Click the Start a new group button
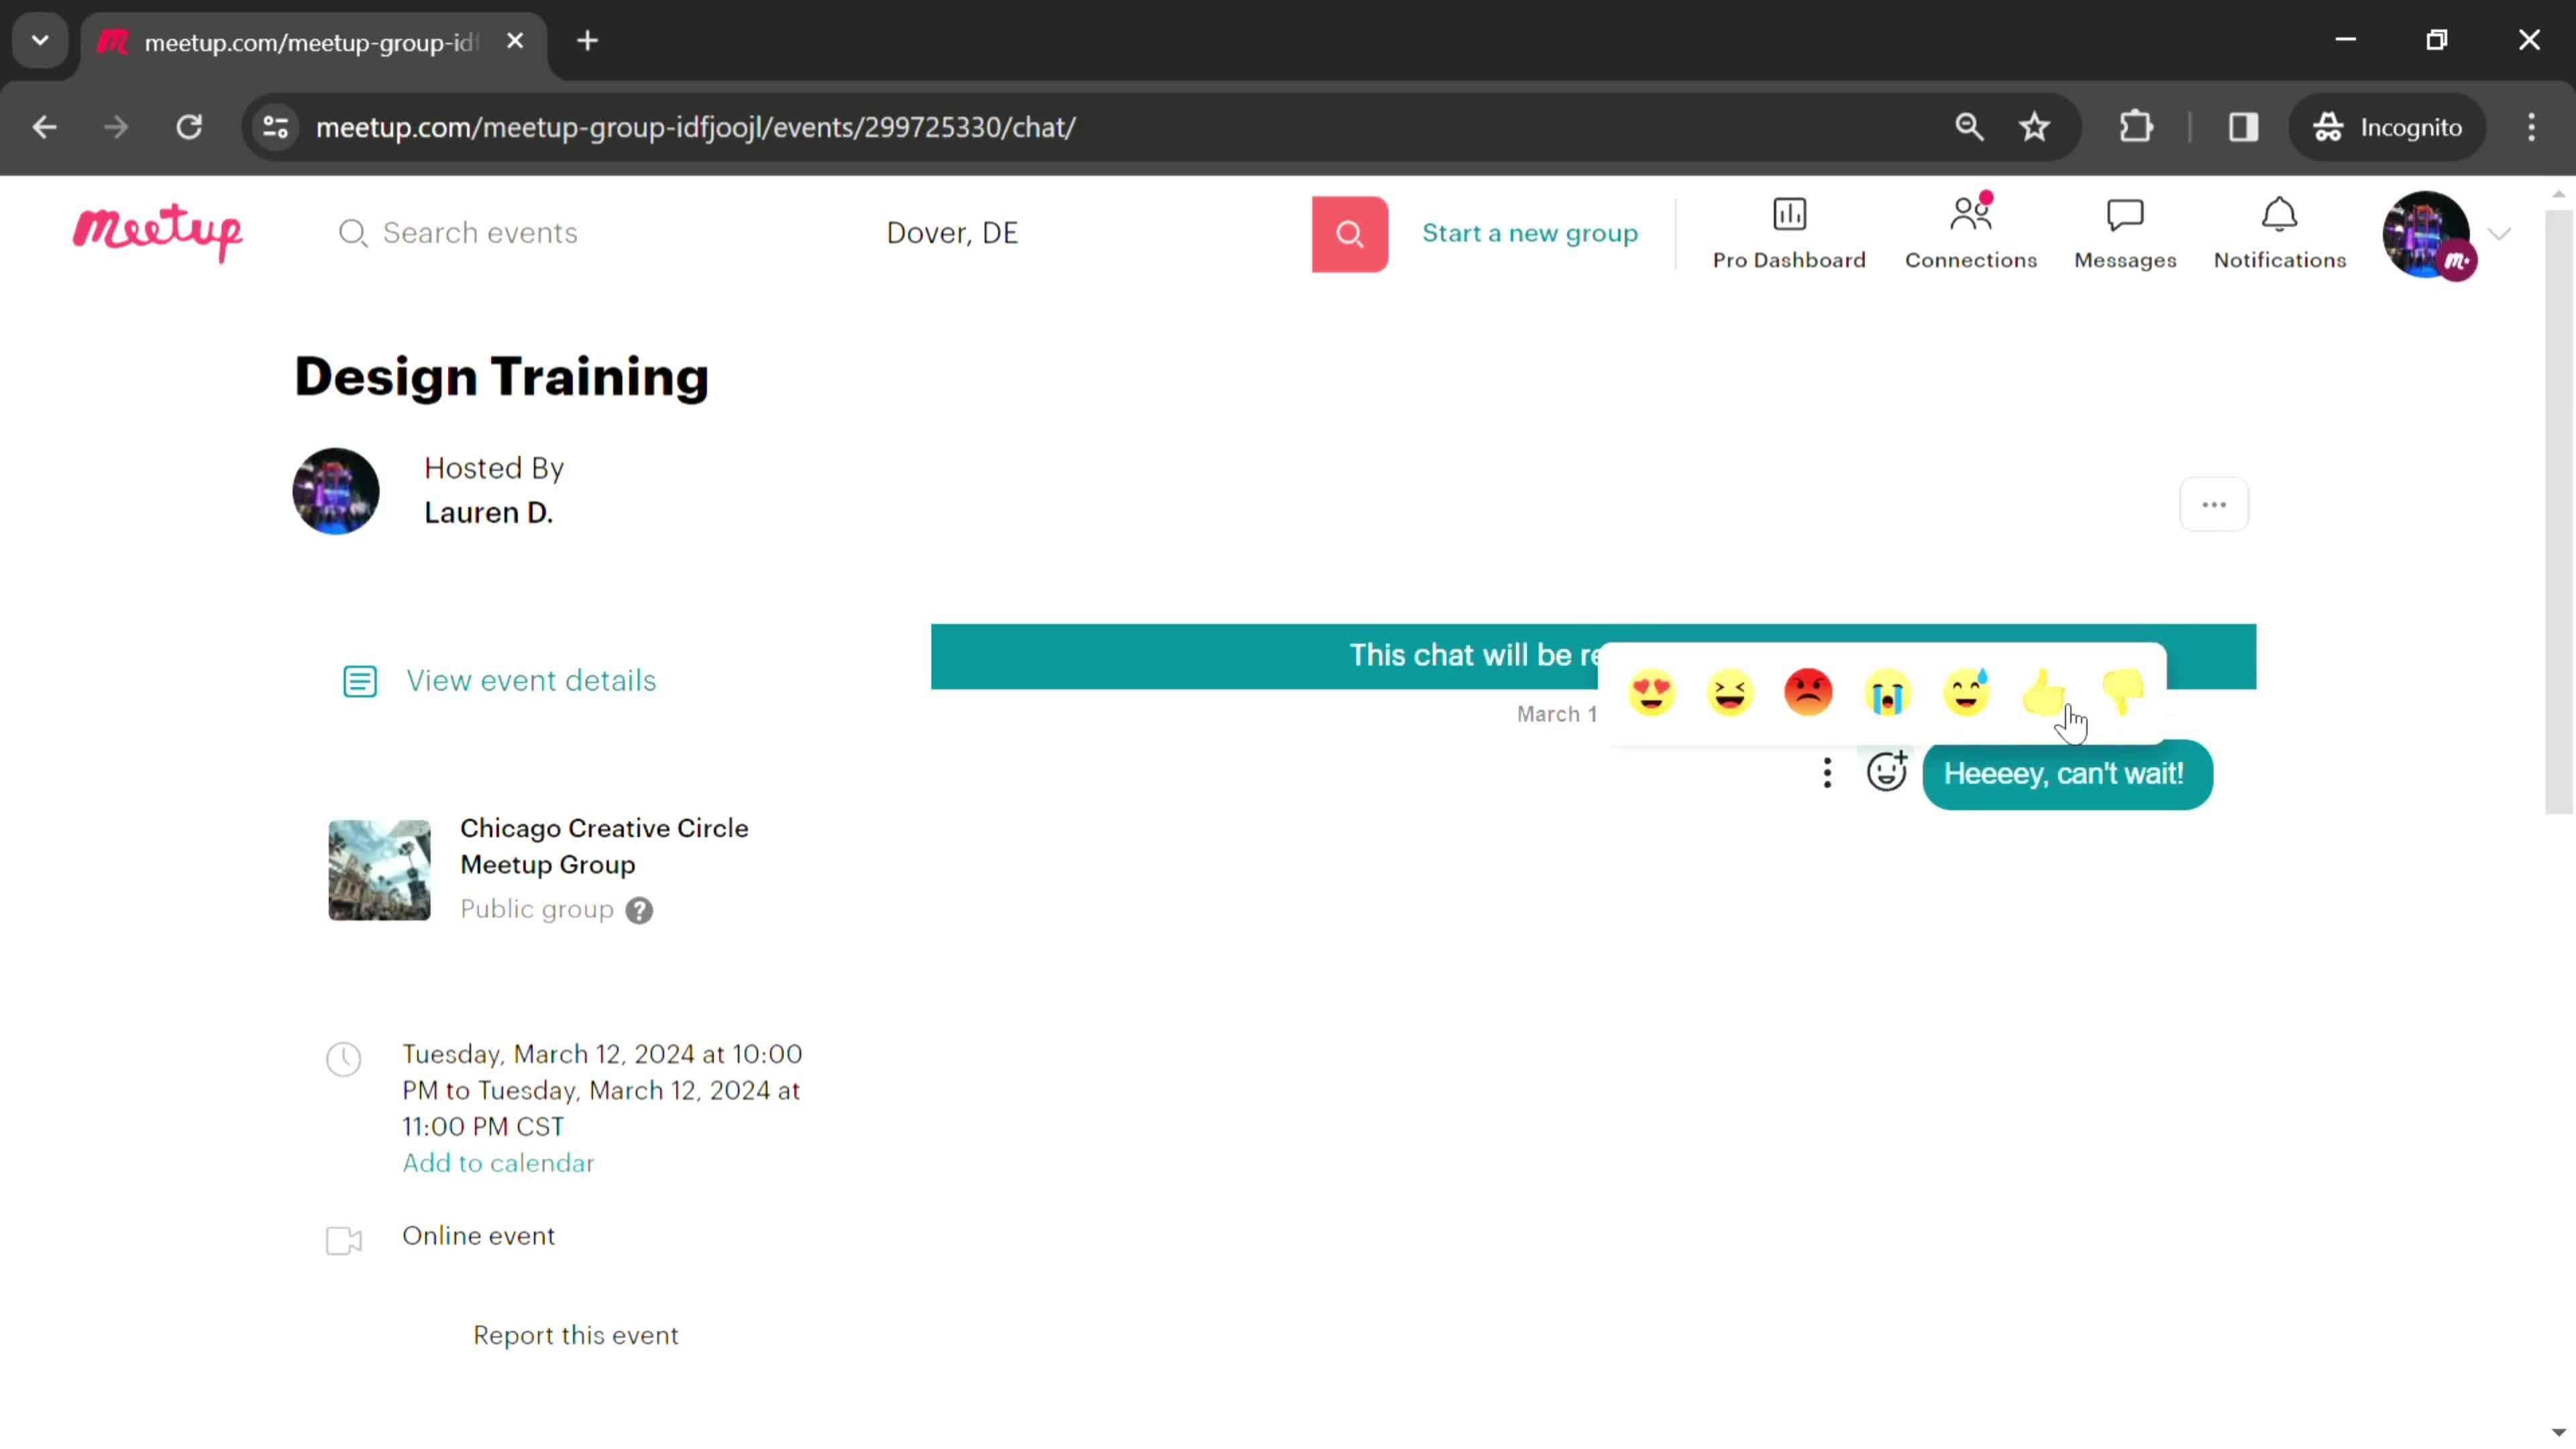 (1530, 231)
